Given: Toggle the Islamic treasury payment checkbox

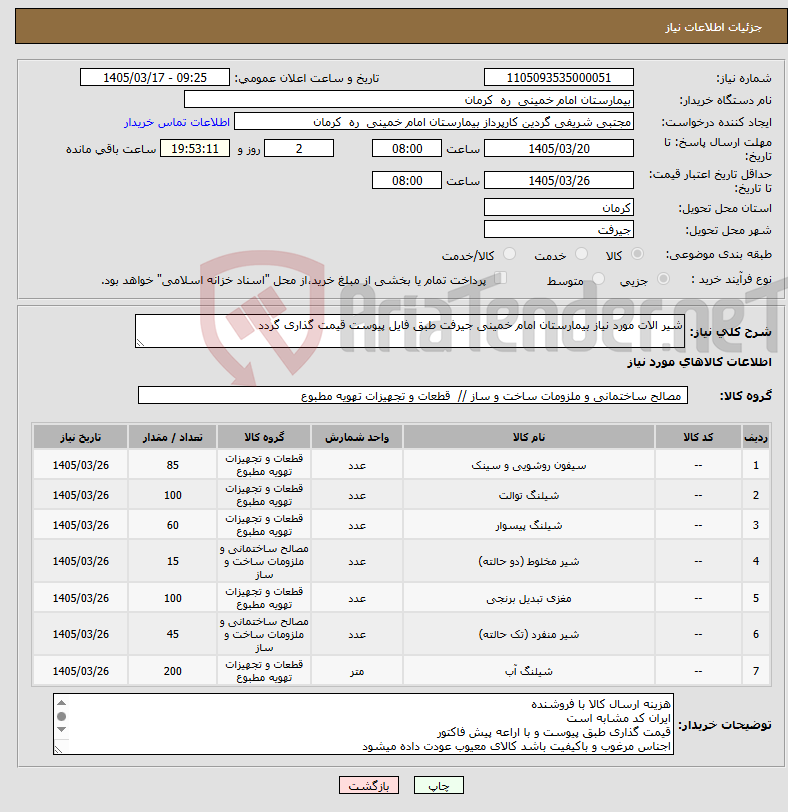Looking at the screenshot, I should tap(500, 278).
